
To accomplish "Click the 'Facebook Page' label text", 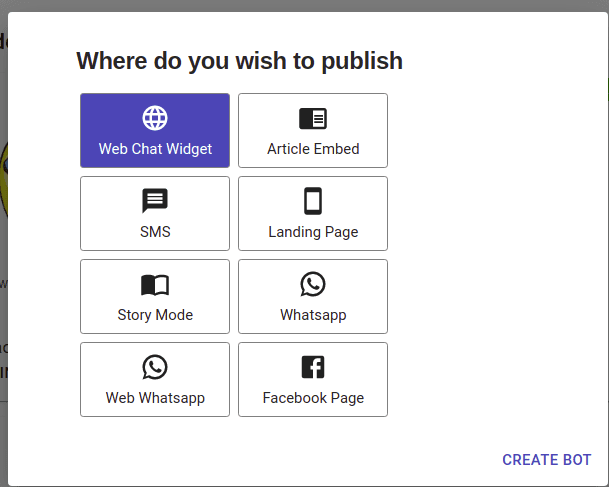I will (x=313, y=398).
